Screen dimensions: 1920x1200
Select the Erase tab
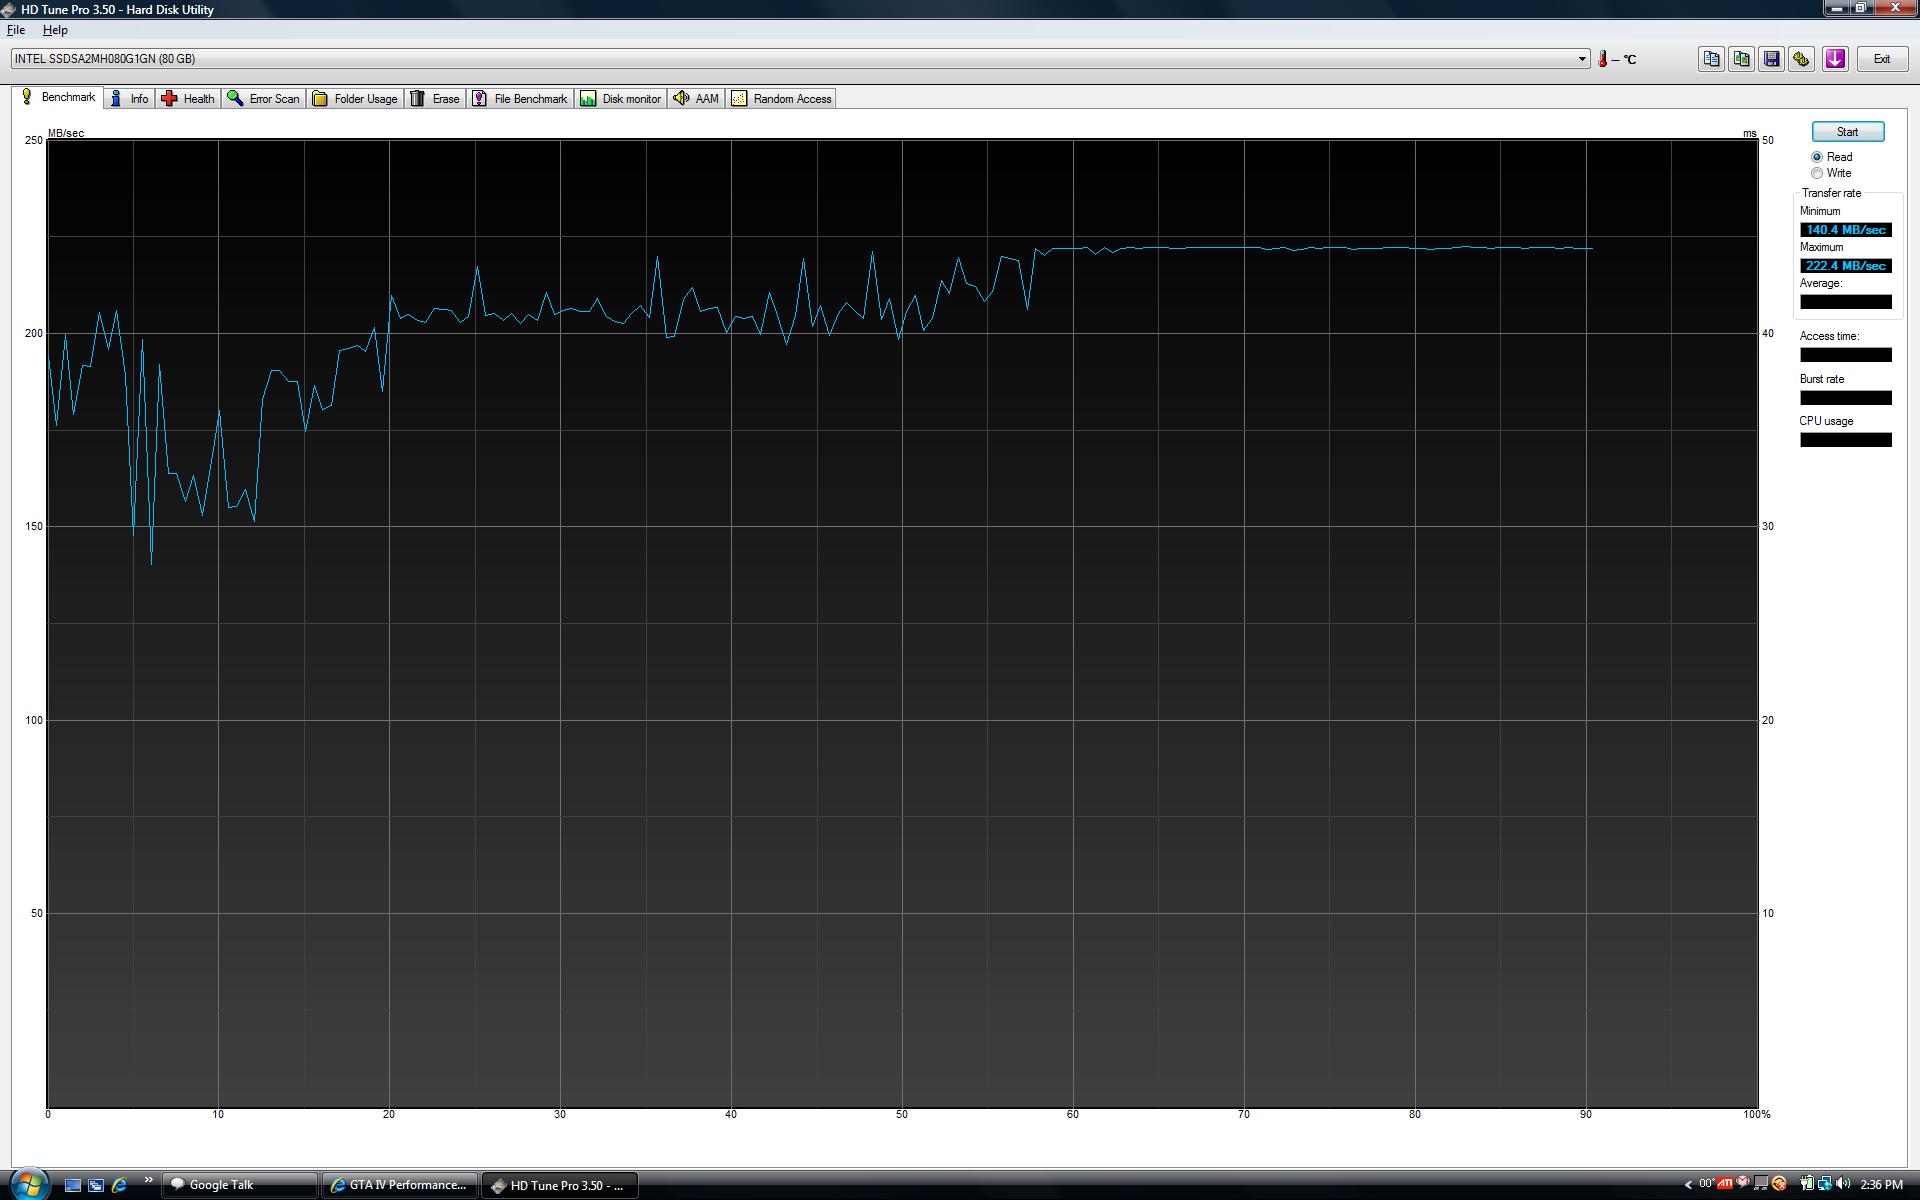pyautogui.click(x=435, y=98)
